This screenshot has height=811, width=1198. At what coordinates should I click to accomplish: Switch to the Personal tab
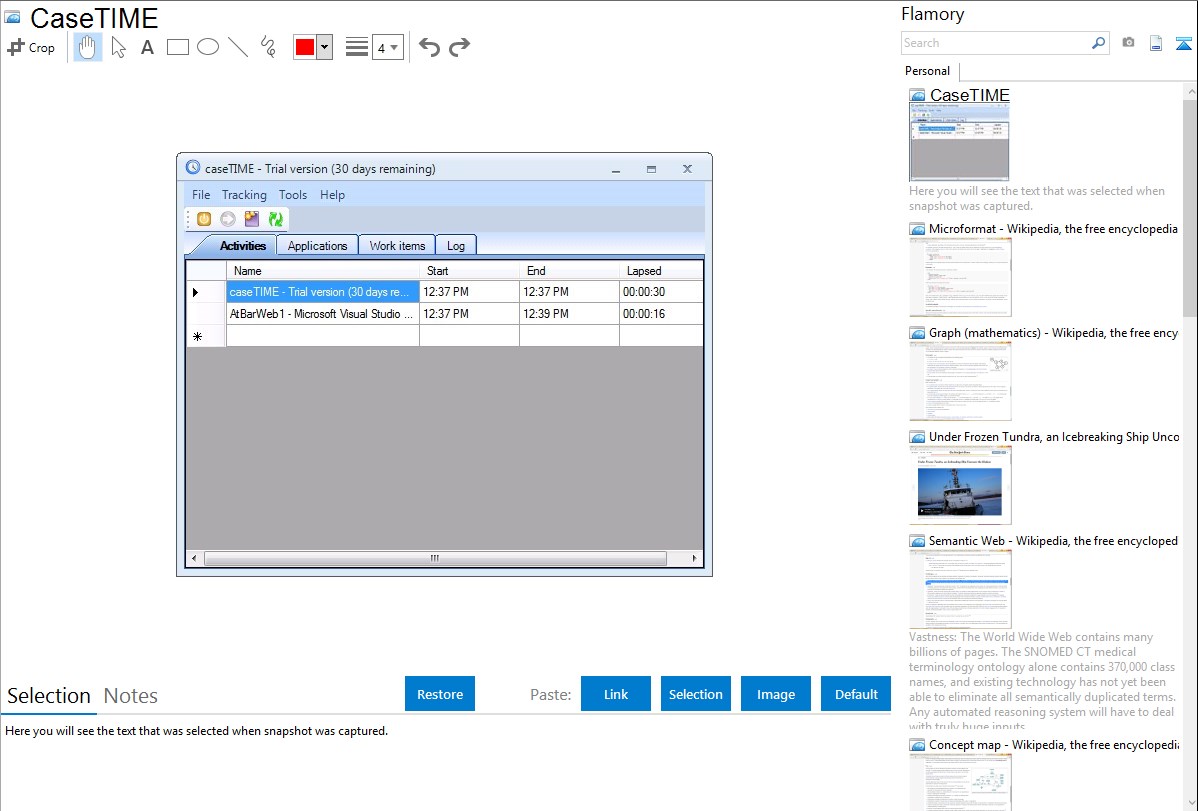[x=928, y=71]
